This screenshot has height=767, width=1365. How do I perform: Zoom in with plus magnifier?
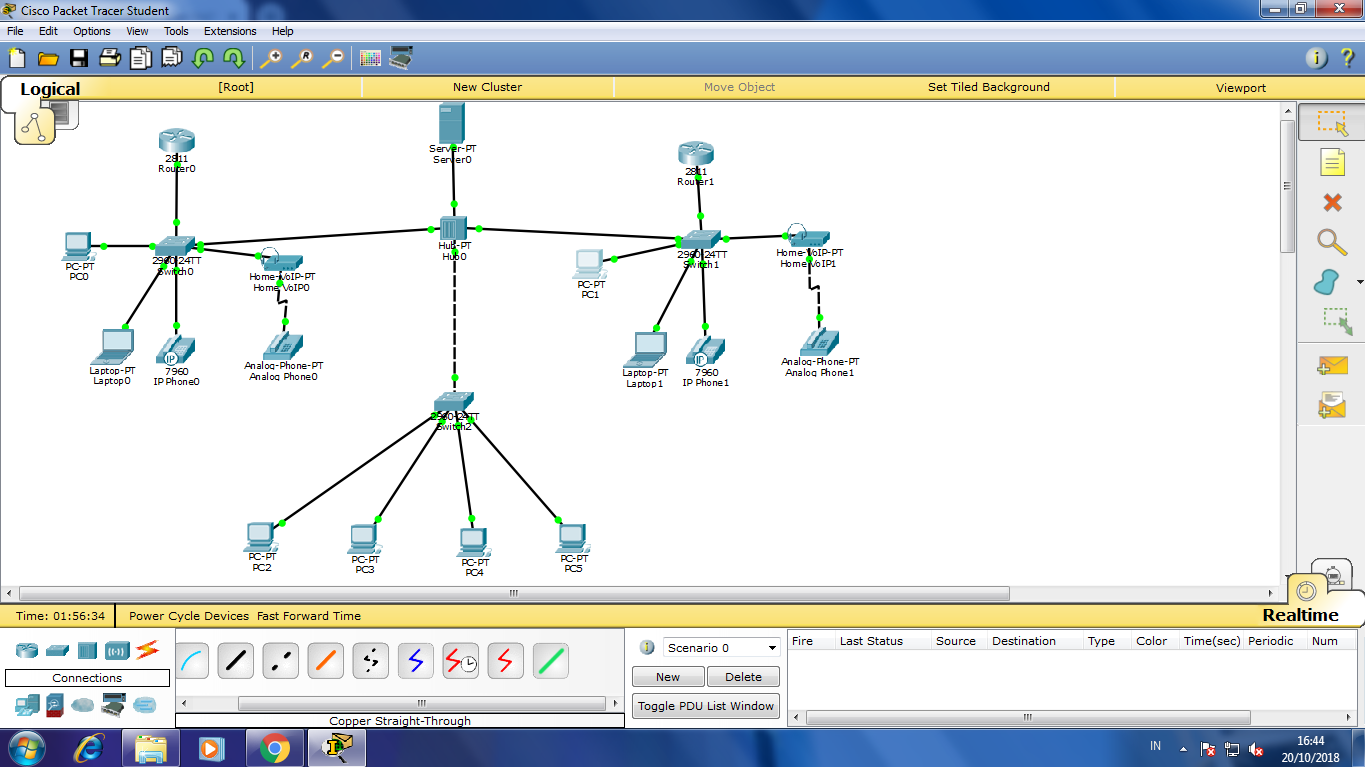(270, 58)
